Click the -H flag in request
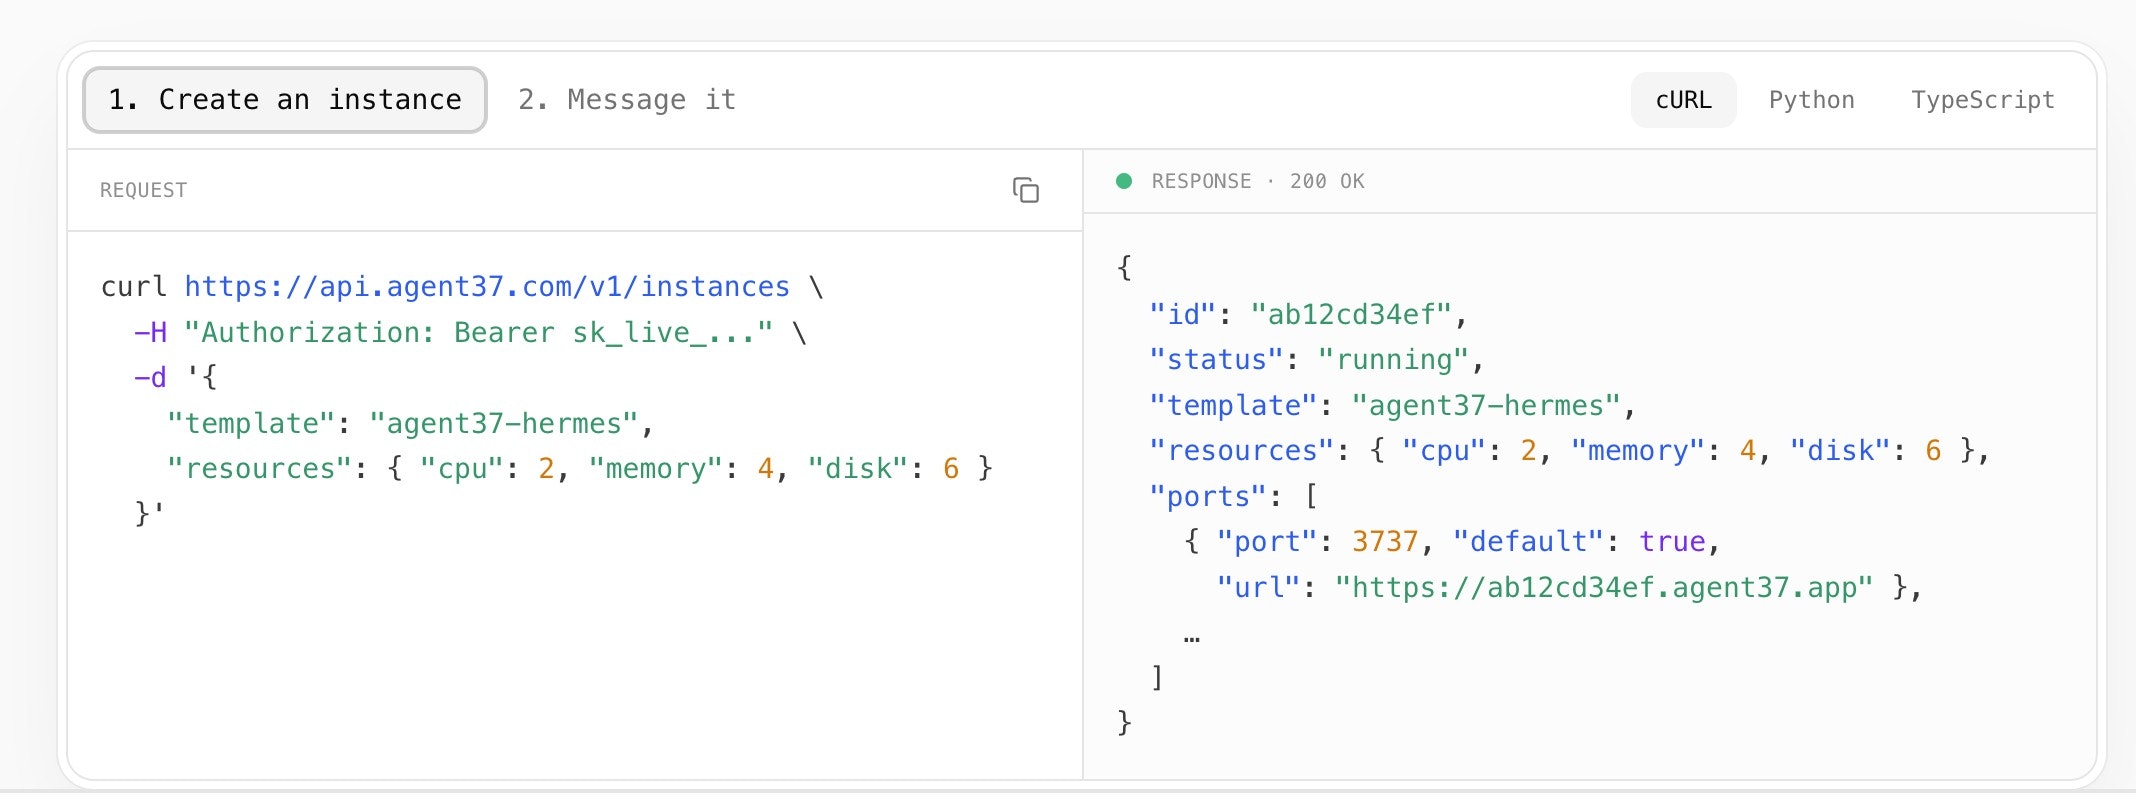 pos(150,332)
